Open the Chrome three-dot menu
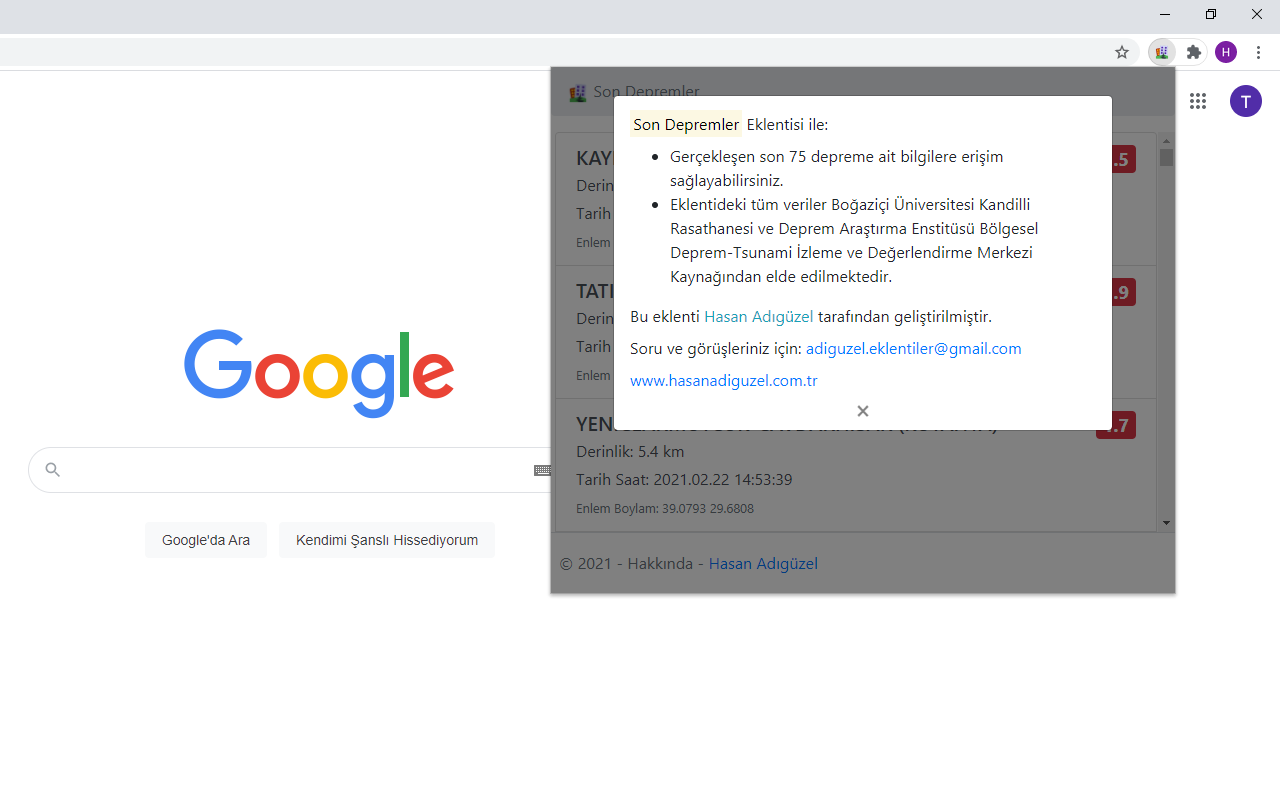The width and height of the screenshot is (1280, 800). pyautogui.click(x=1258, y=52)
